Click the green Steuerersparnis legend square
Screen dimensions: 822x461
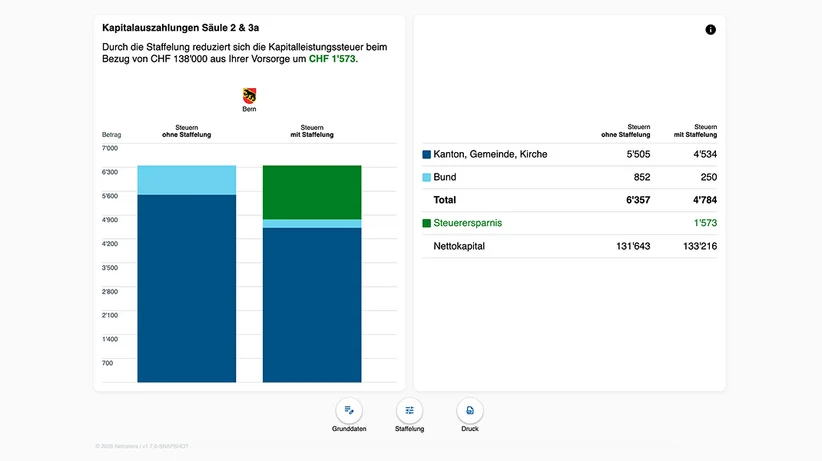pyautogui.click(x=427, y=223)
